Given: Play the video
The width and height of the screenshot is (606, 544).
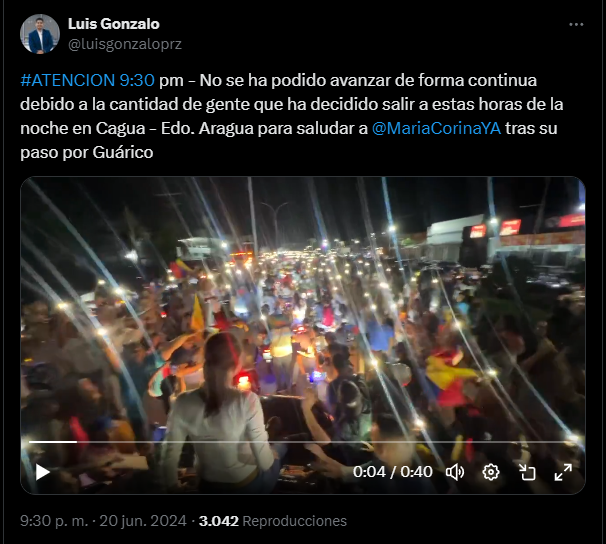Looking at the screenshot, I should click(x=43, y=472).
